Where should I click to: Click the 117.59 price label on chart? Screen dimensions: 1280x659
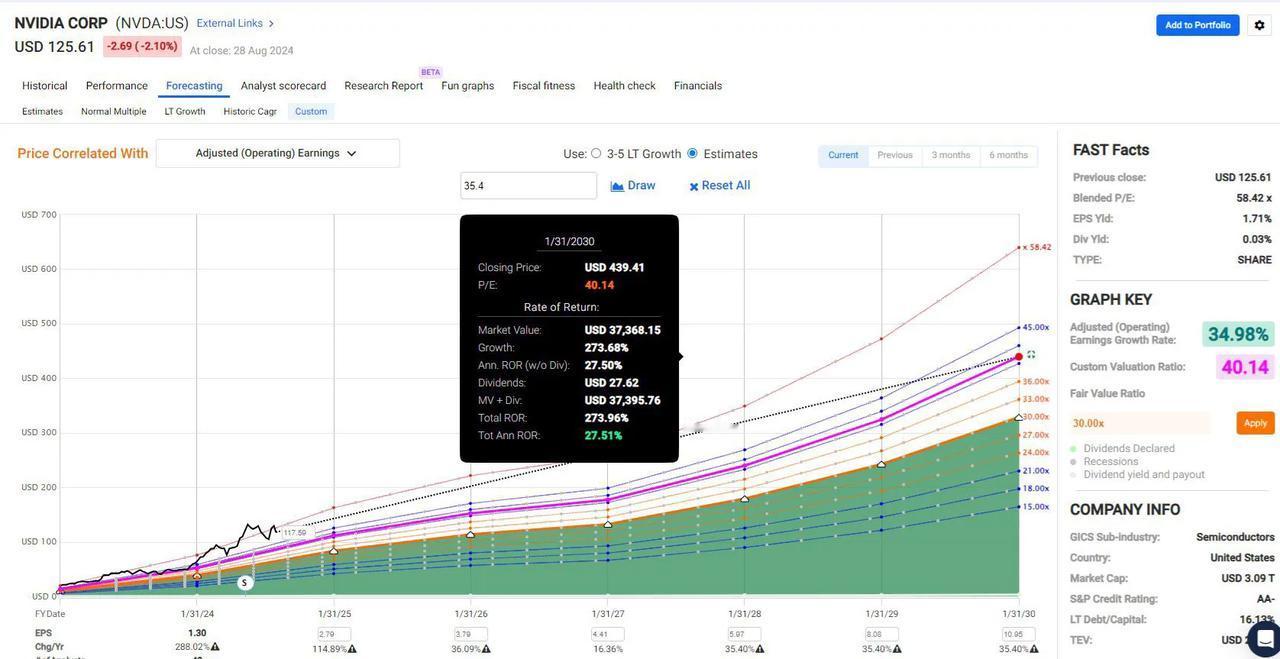pos(294,533)
